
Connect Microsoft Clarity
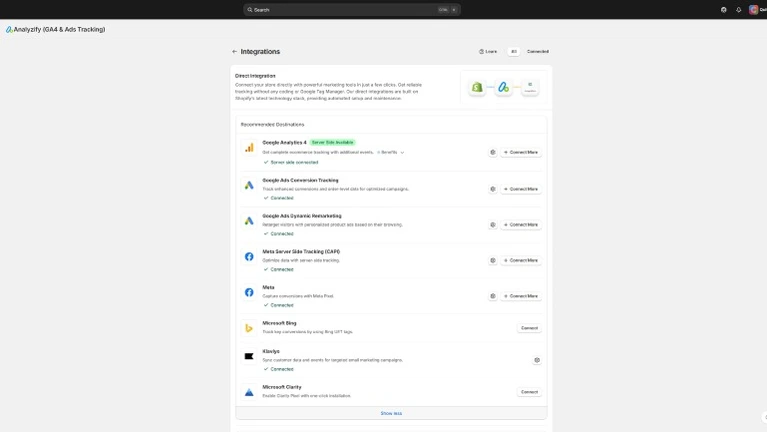[529, 392]
